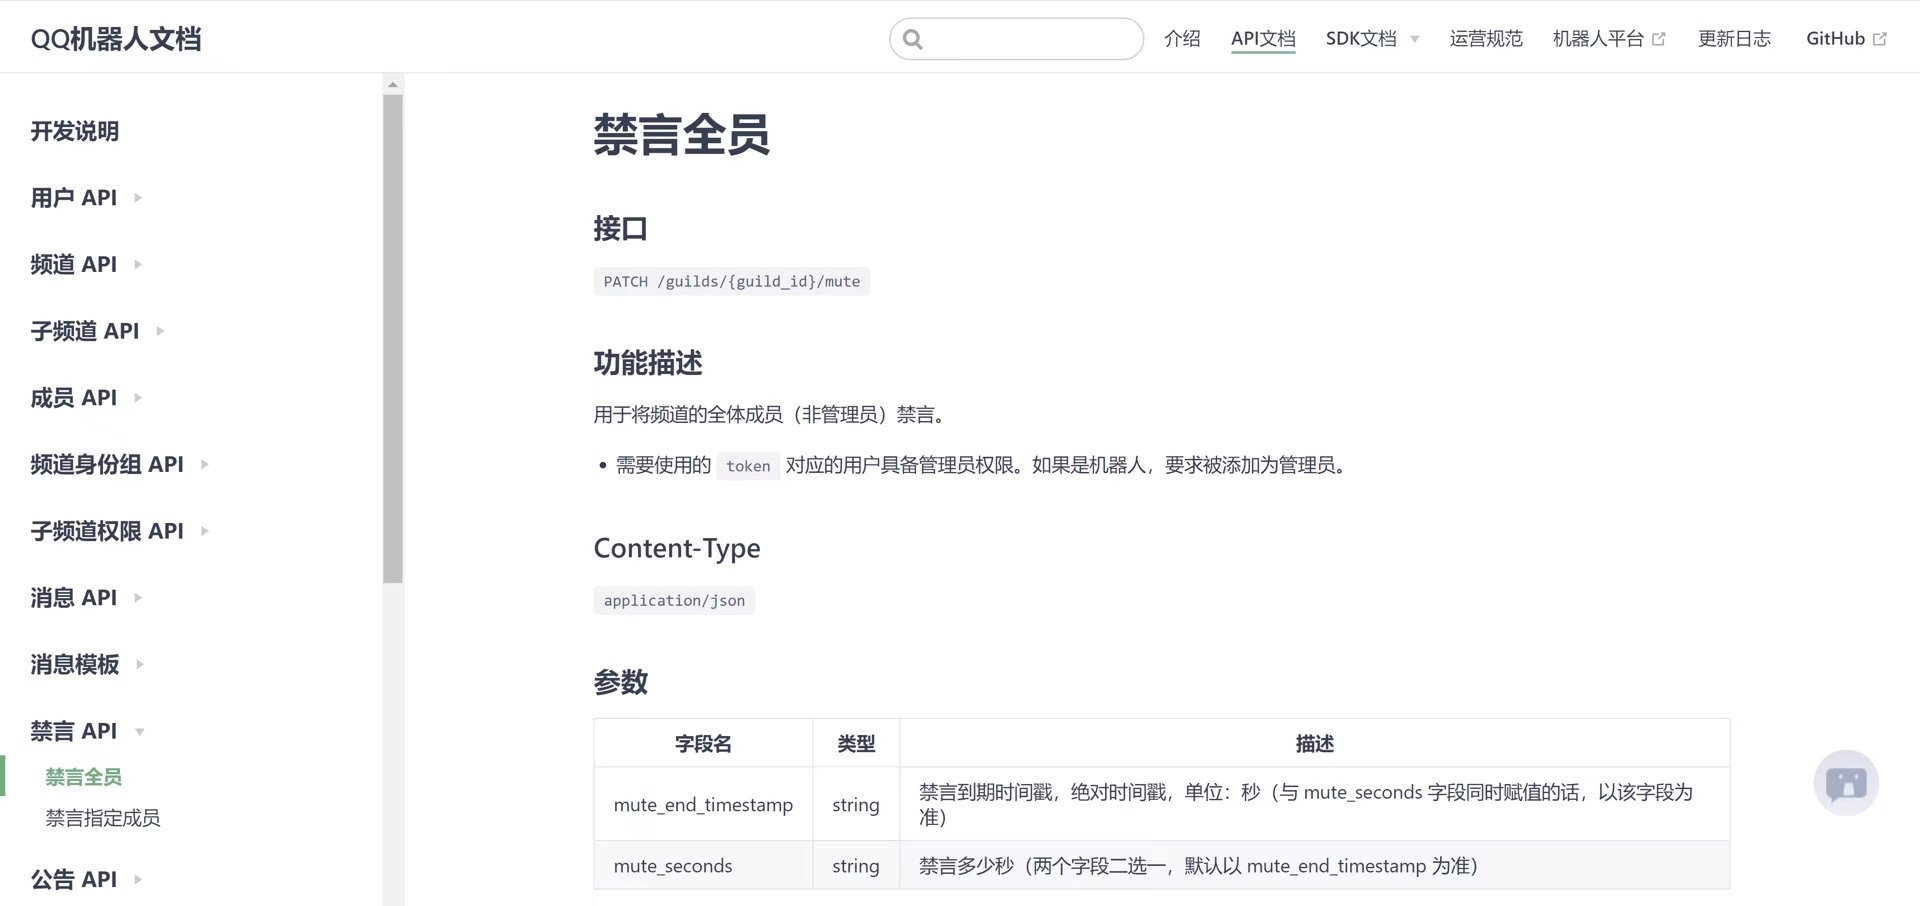
Task: Open the 运营规范 menu item
Action: [x=1486, y=38]
